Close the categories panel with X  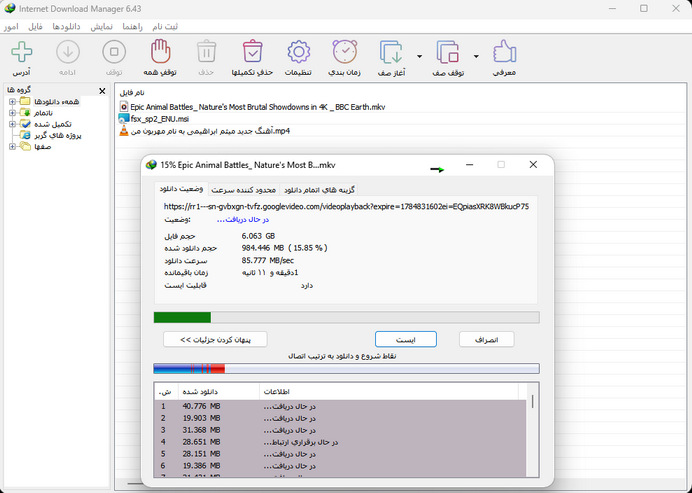[x=102, y=91]
